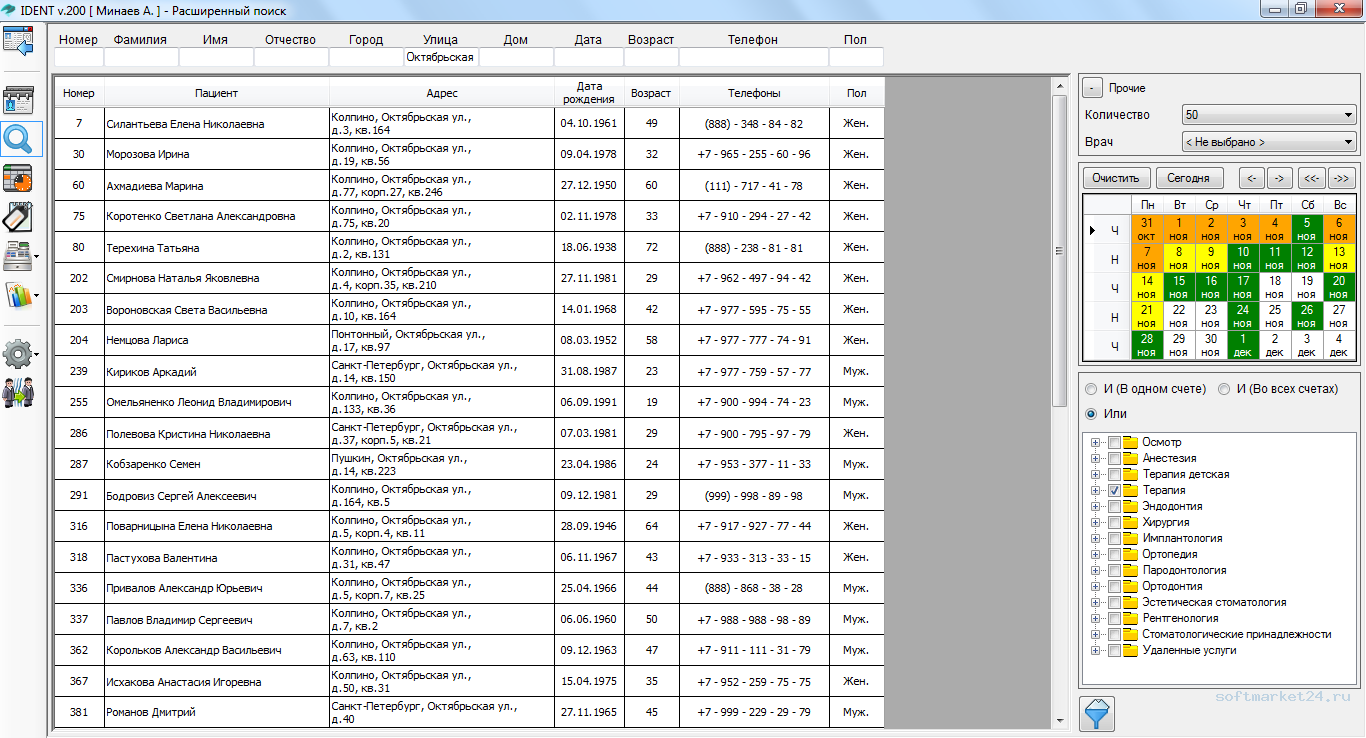1366x738 pixels.
Task: Select patient Немцова Лариса
Action: (147, 341)
